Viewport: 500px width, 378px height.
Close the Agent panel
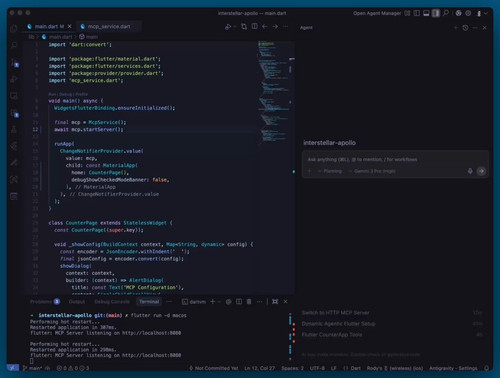[485, 28]
